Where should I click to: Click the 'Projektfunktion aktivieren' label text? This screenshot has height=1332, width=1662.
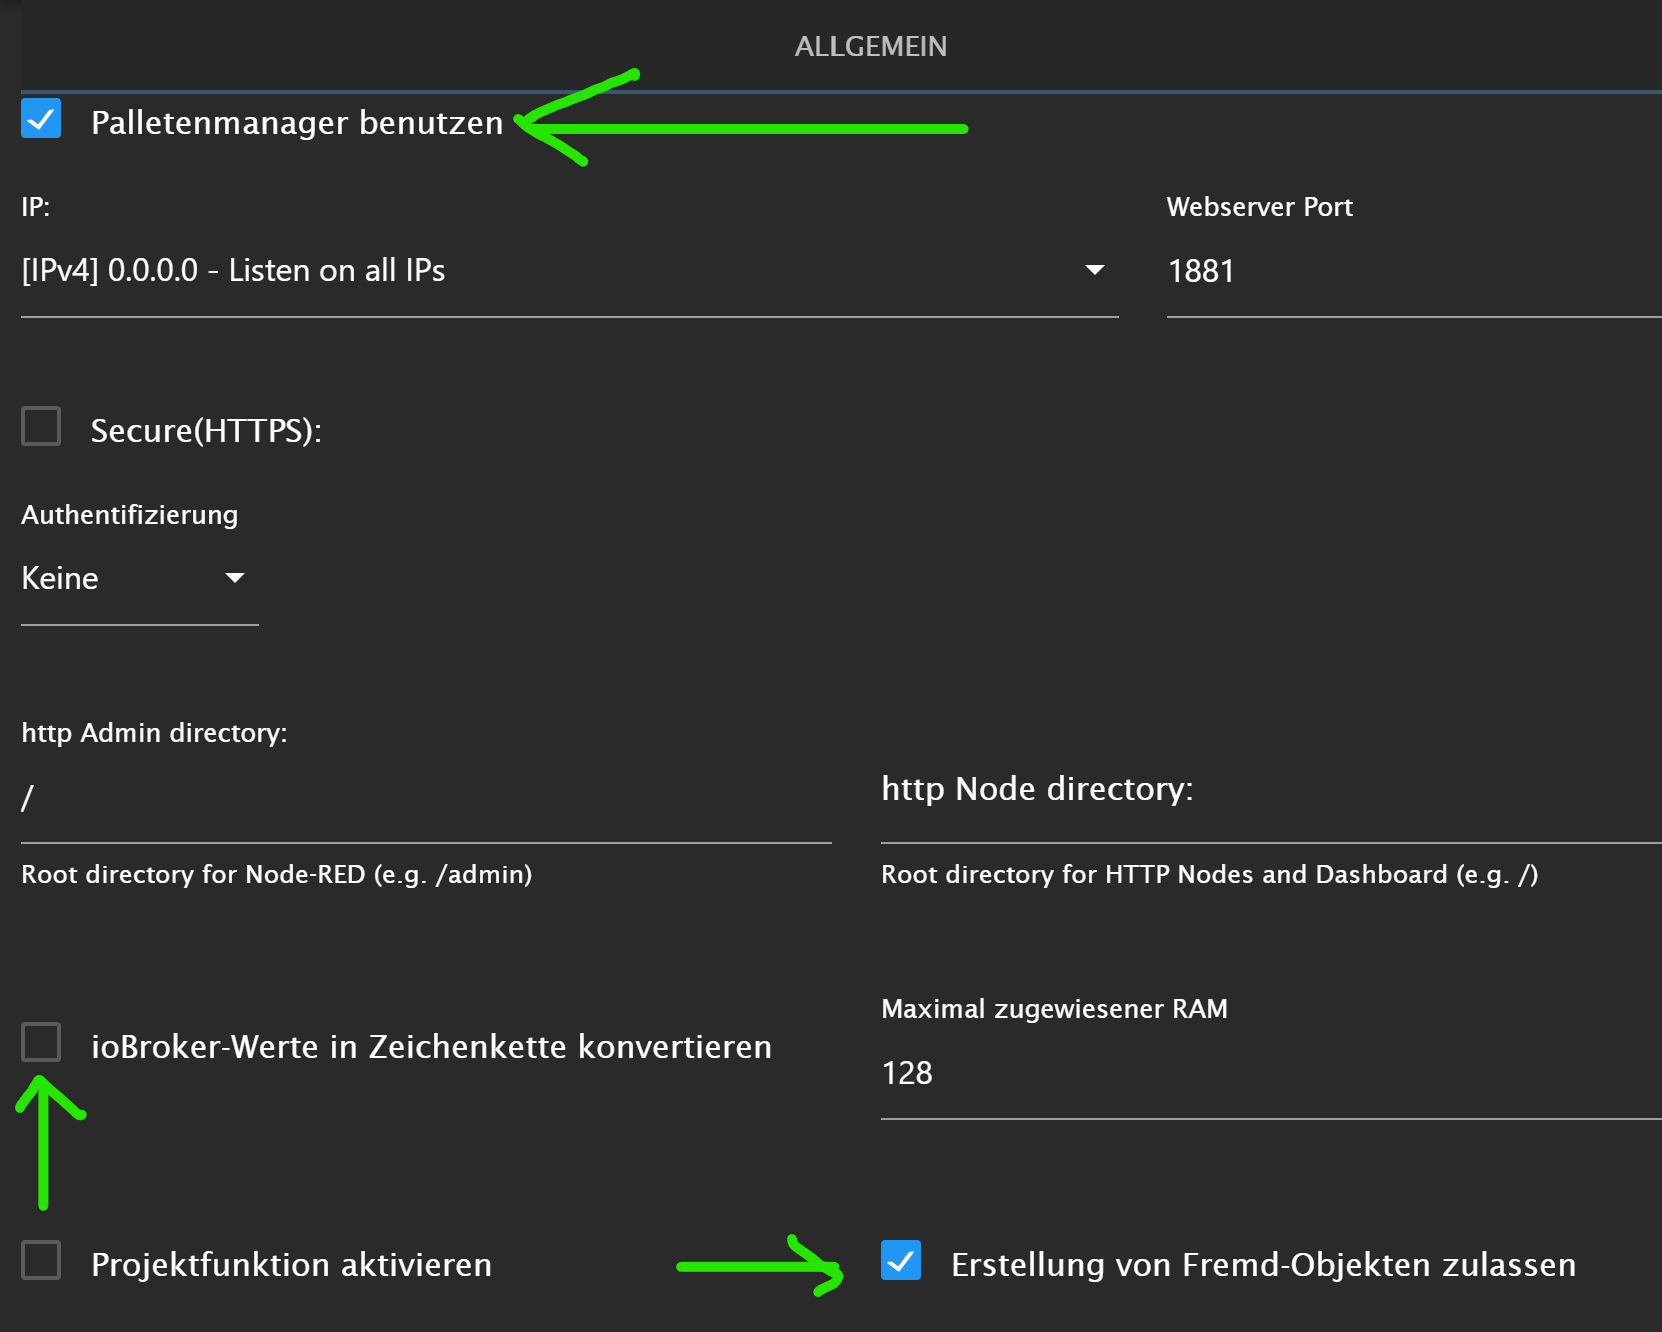tap(291, 1265)
